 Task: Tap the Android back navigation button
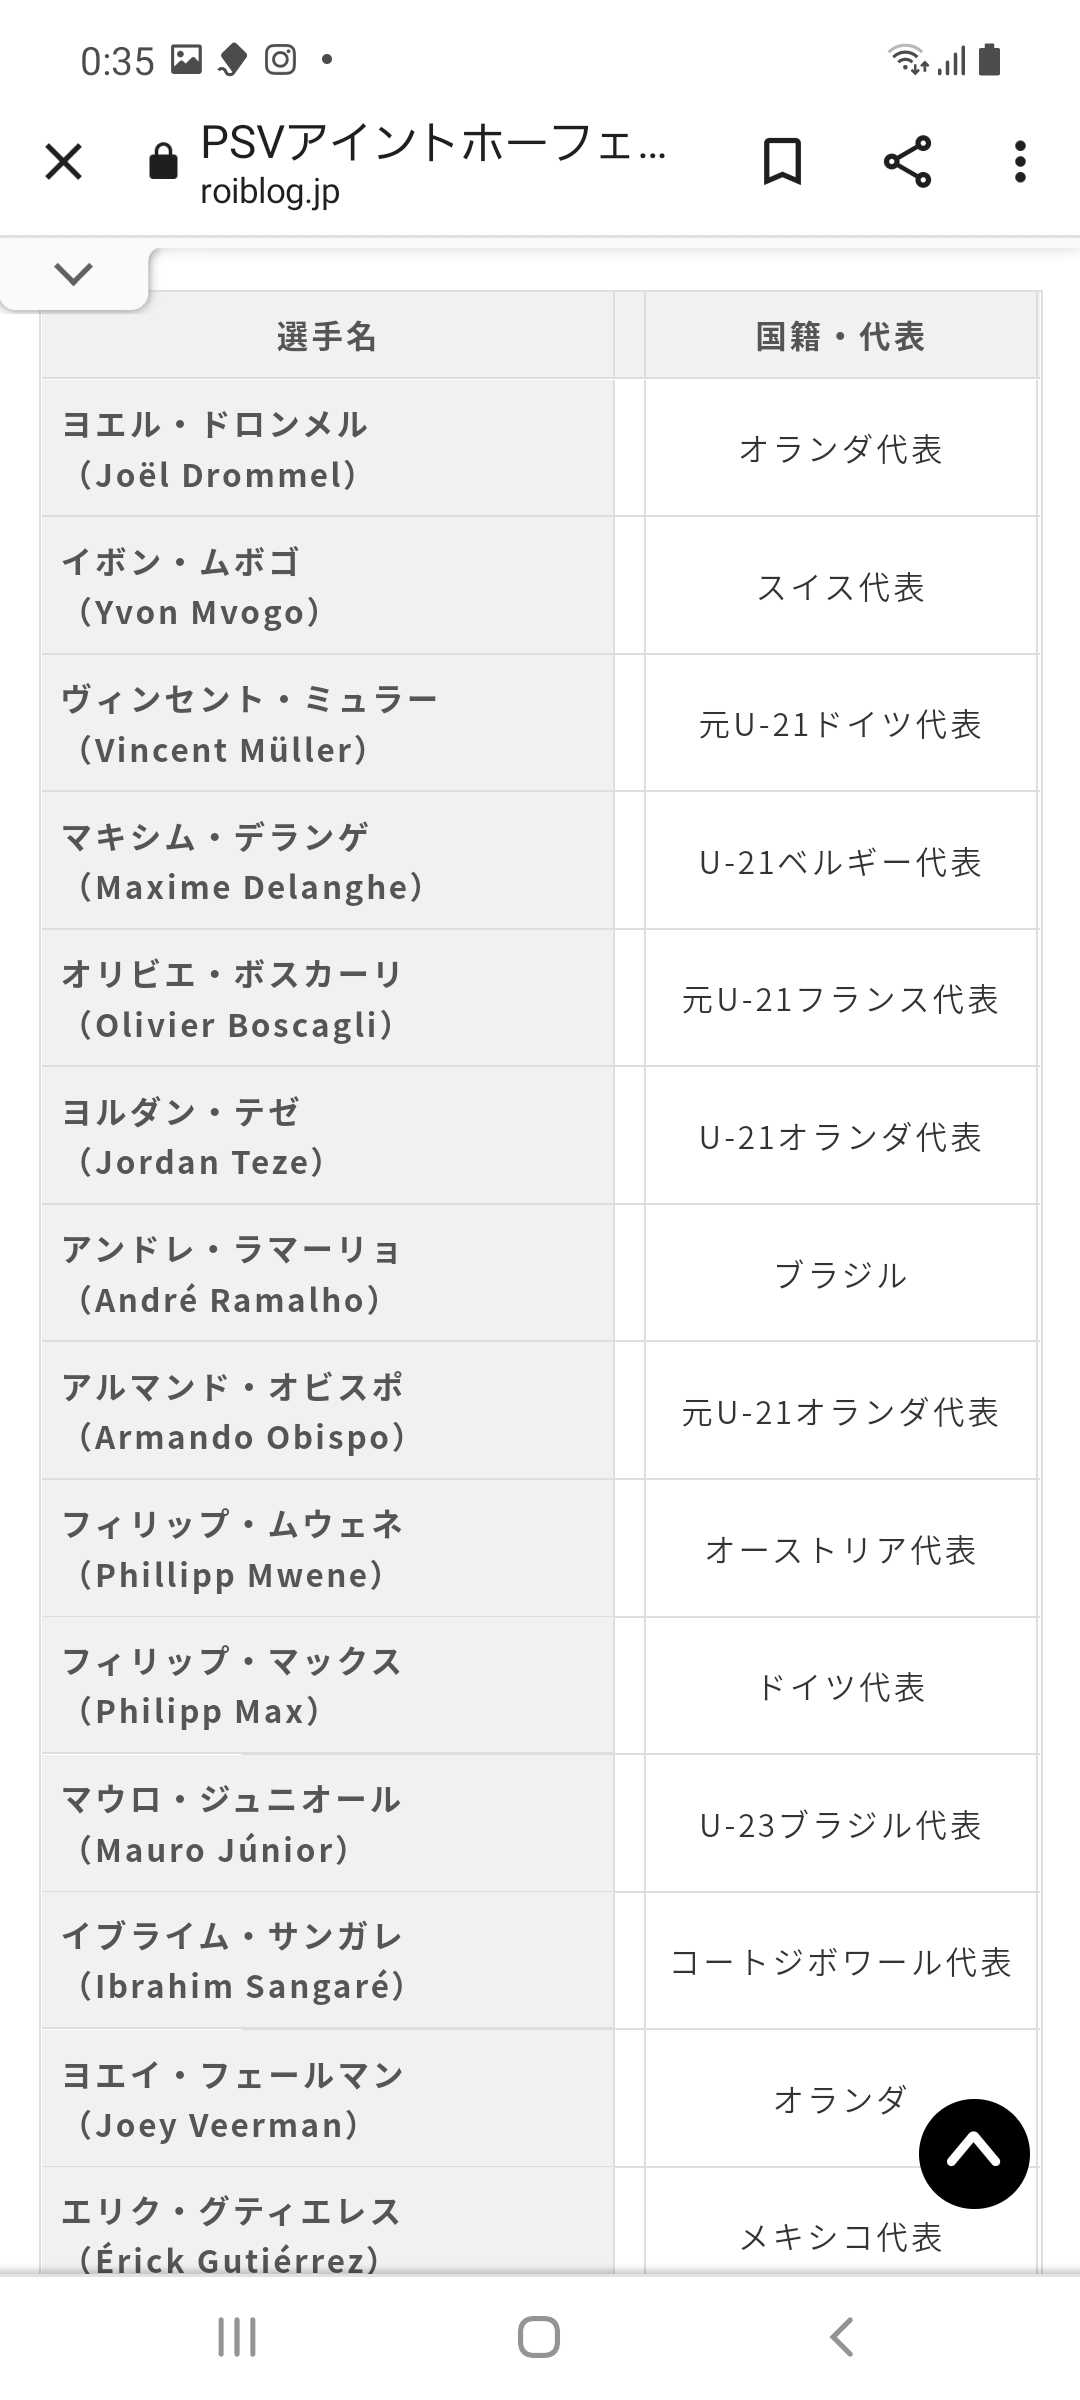tap(841, 2337)
